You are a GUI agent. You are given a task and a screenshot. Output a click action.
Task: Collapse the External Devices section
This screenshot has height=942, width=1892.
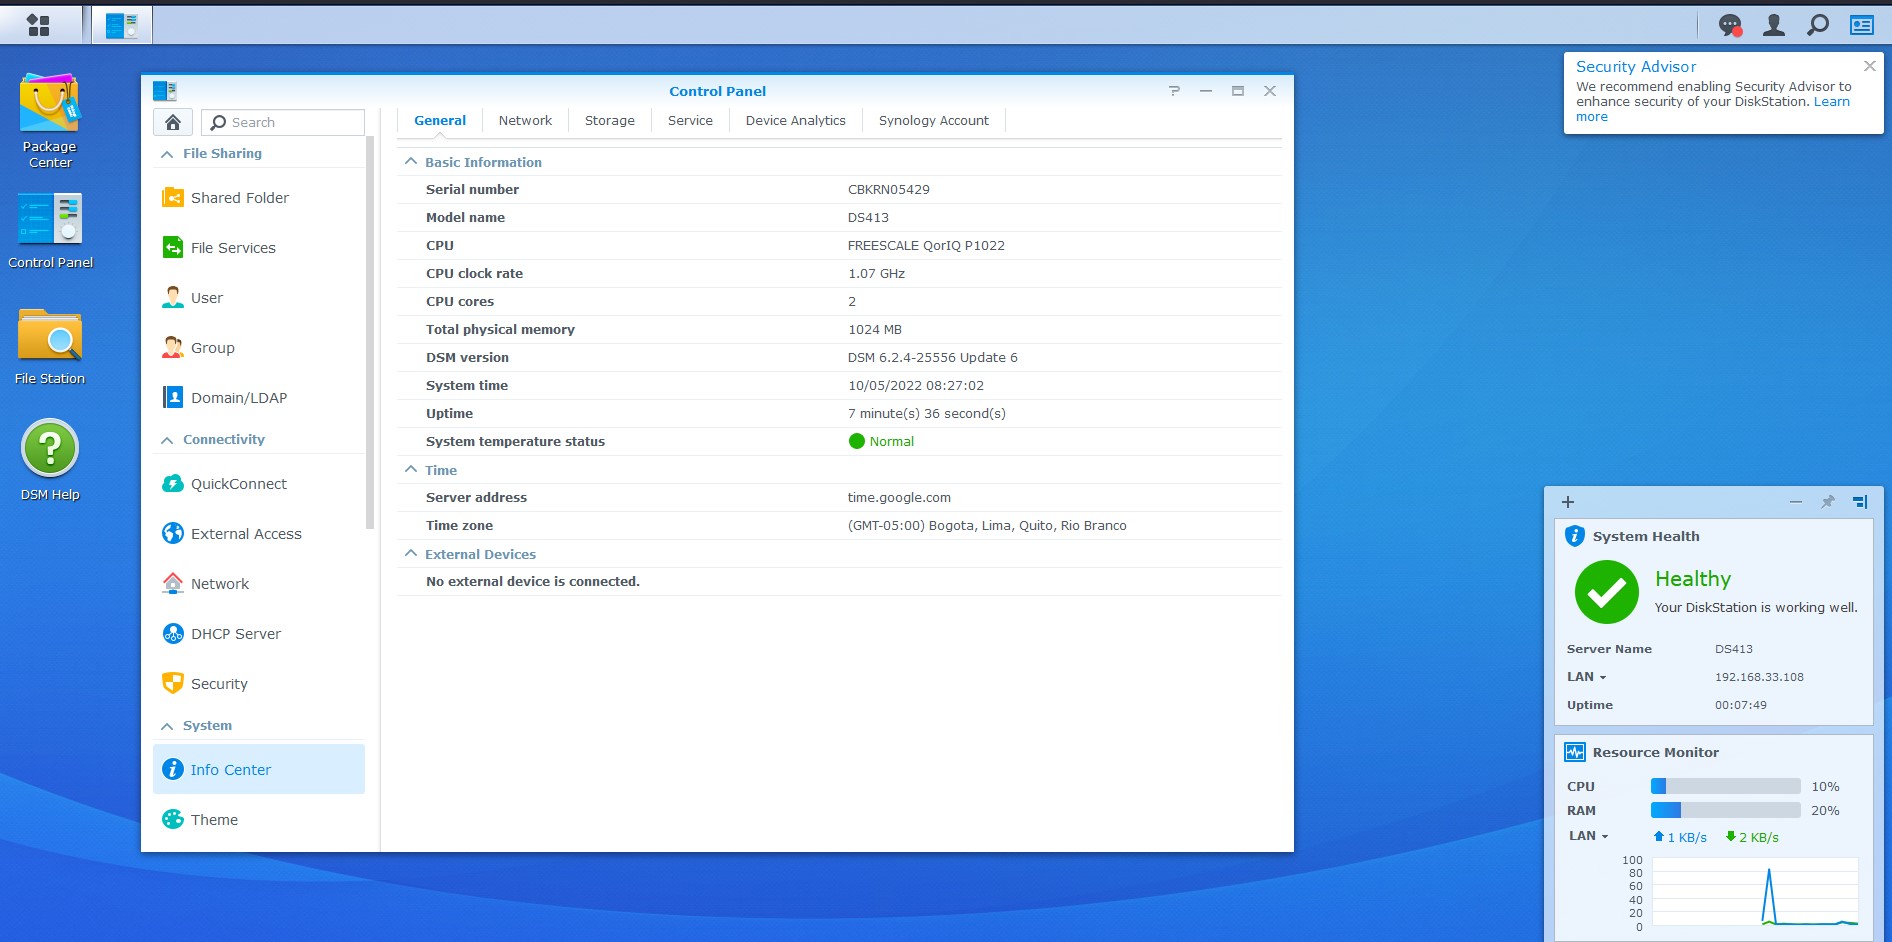click(411, 554)
